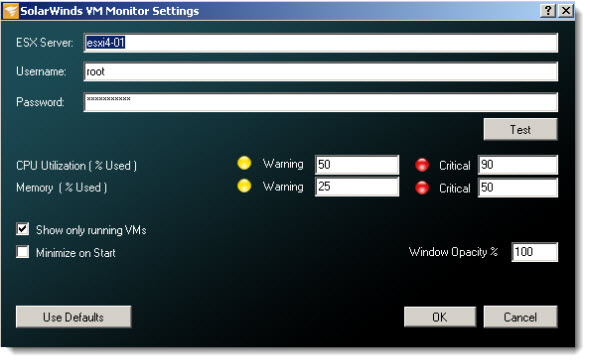Click the Show only running VMs label
The image size is (590, 362).
[91, 230]
